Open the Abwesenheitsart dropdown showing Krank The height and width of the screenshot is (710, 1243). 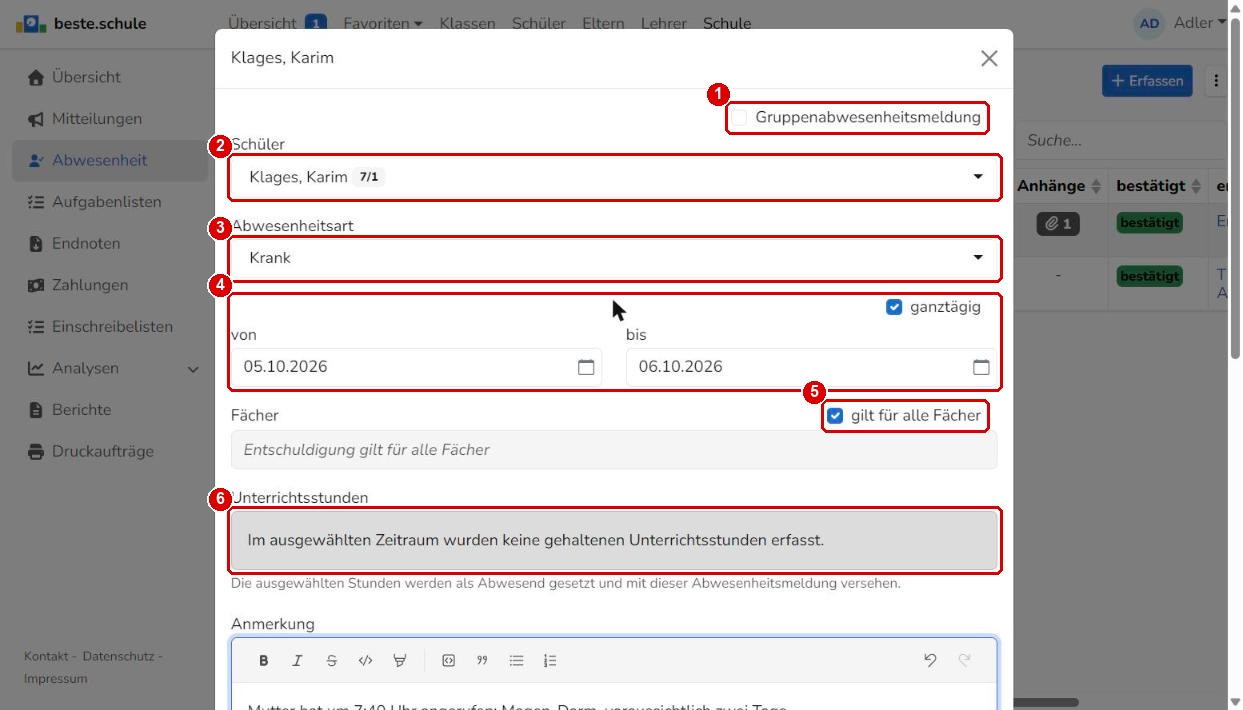tap(614, 258)
